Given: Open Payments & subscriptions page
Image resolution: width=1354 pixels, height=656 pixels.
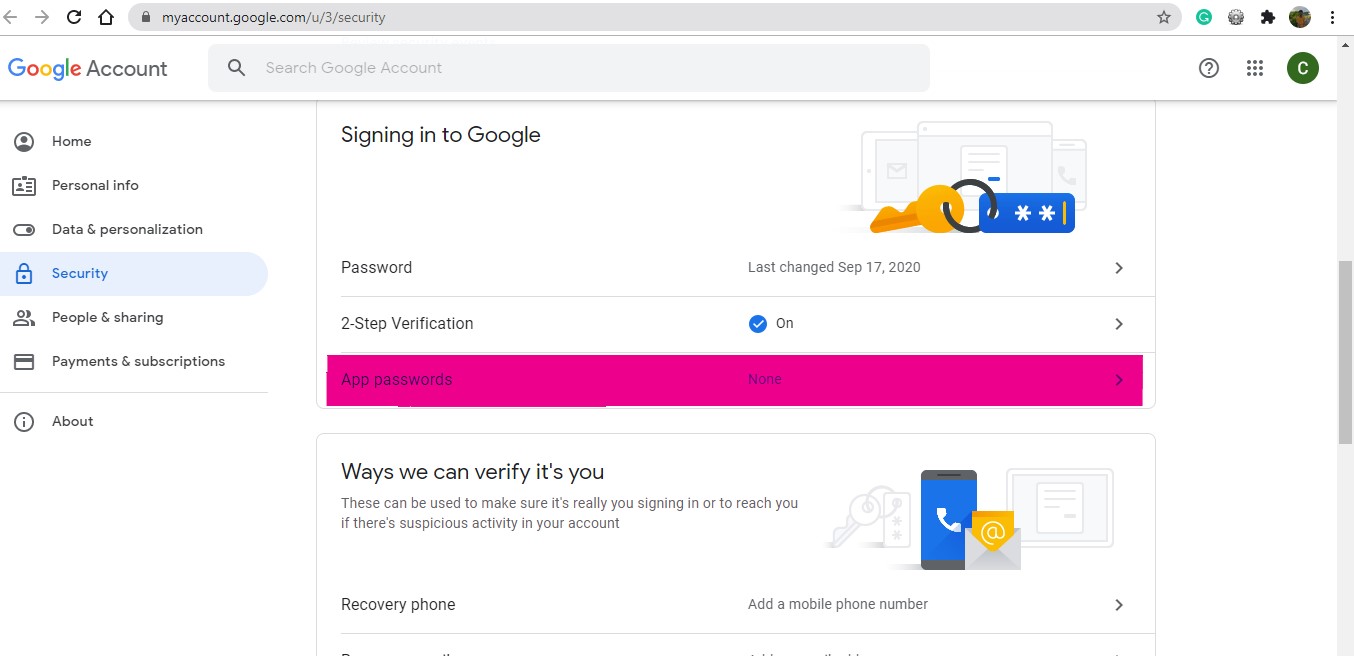Looking at the screenshot, I should click(138, 361).
